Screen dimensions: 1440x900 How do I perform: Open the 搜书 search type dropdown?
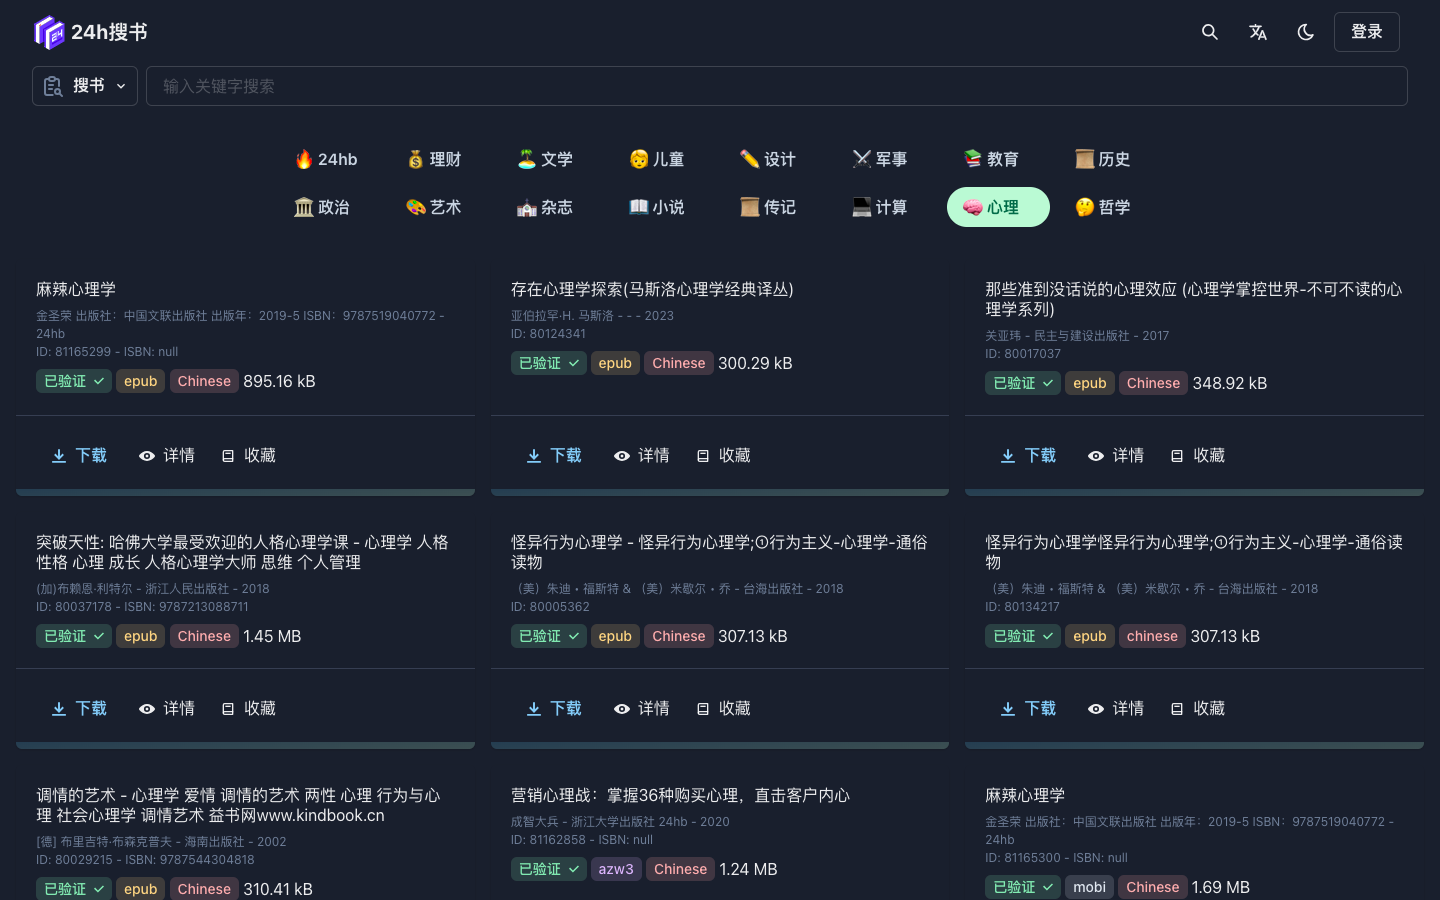[x=85, y=86]
